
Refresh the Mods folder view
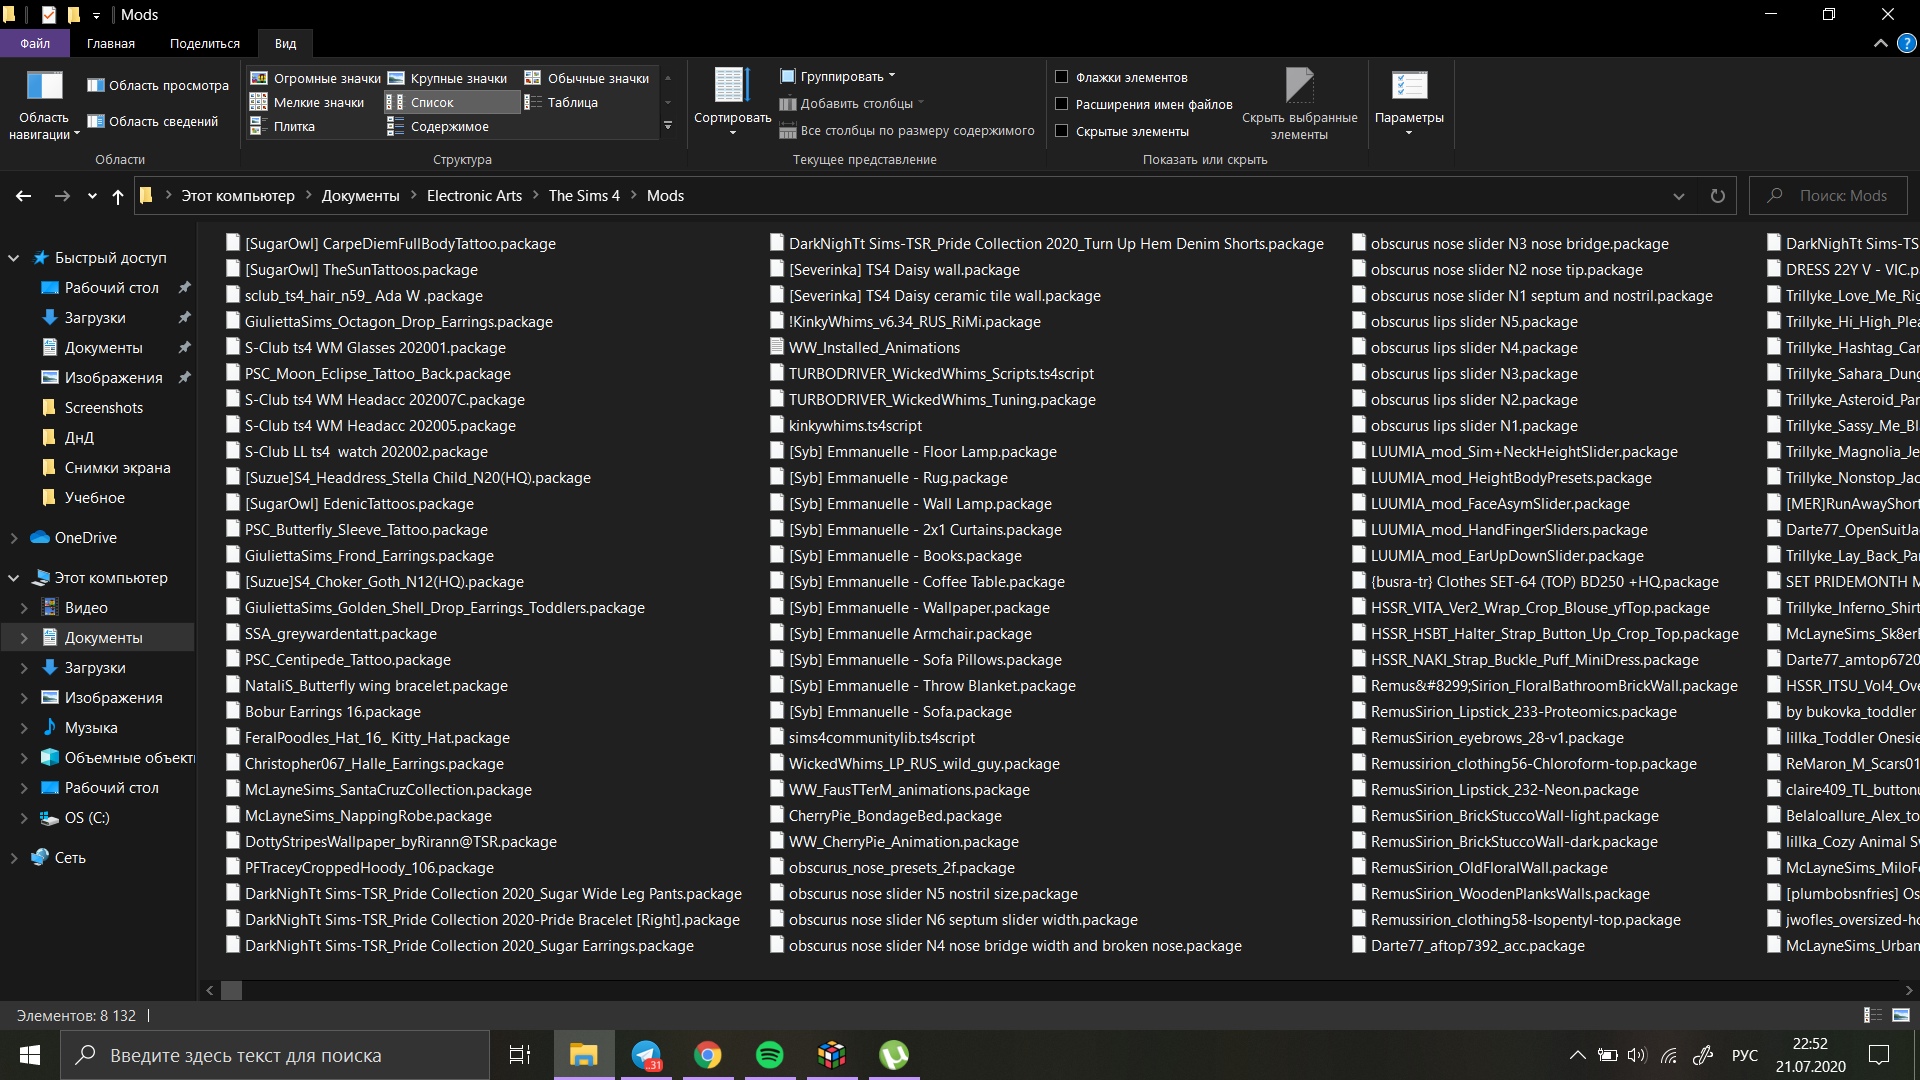coord(1717,196)
